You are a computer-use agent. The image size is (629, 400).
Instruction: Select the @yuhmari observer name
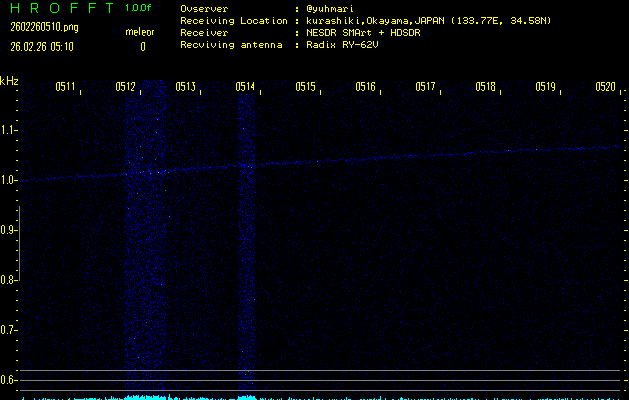point(333,8)
